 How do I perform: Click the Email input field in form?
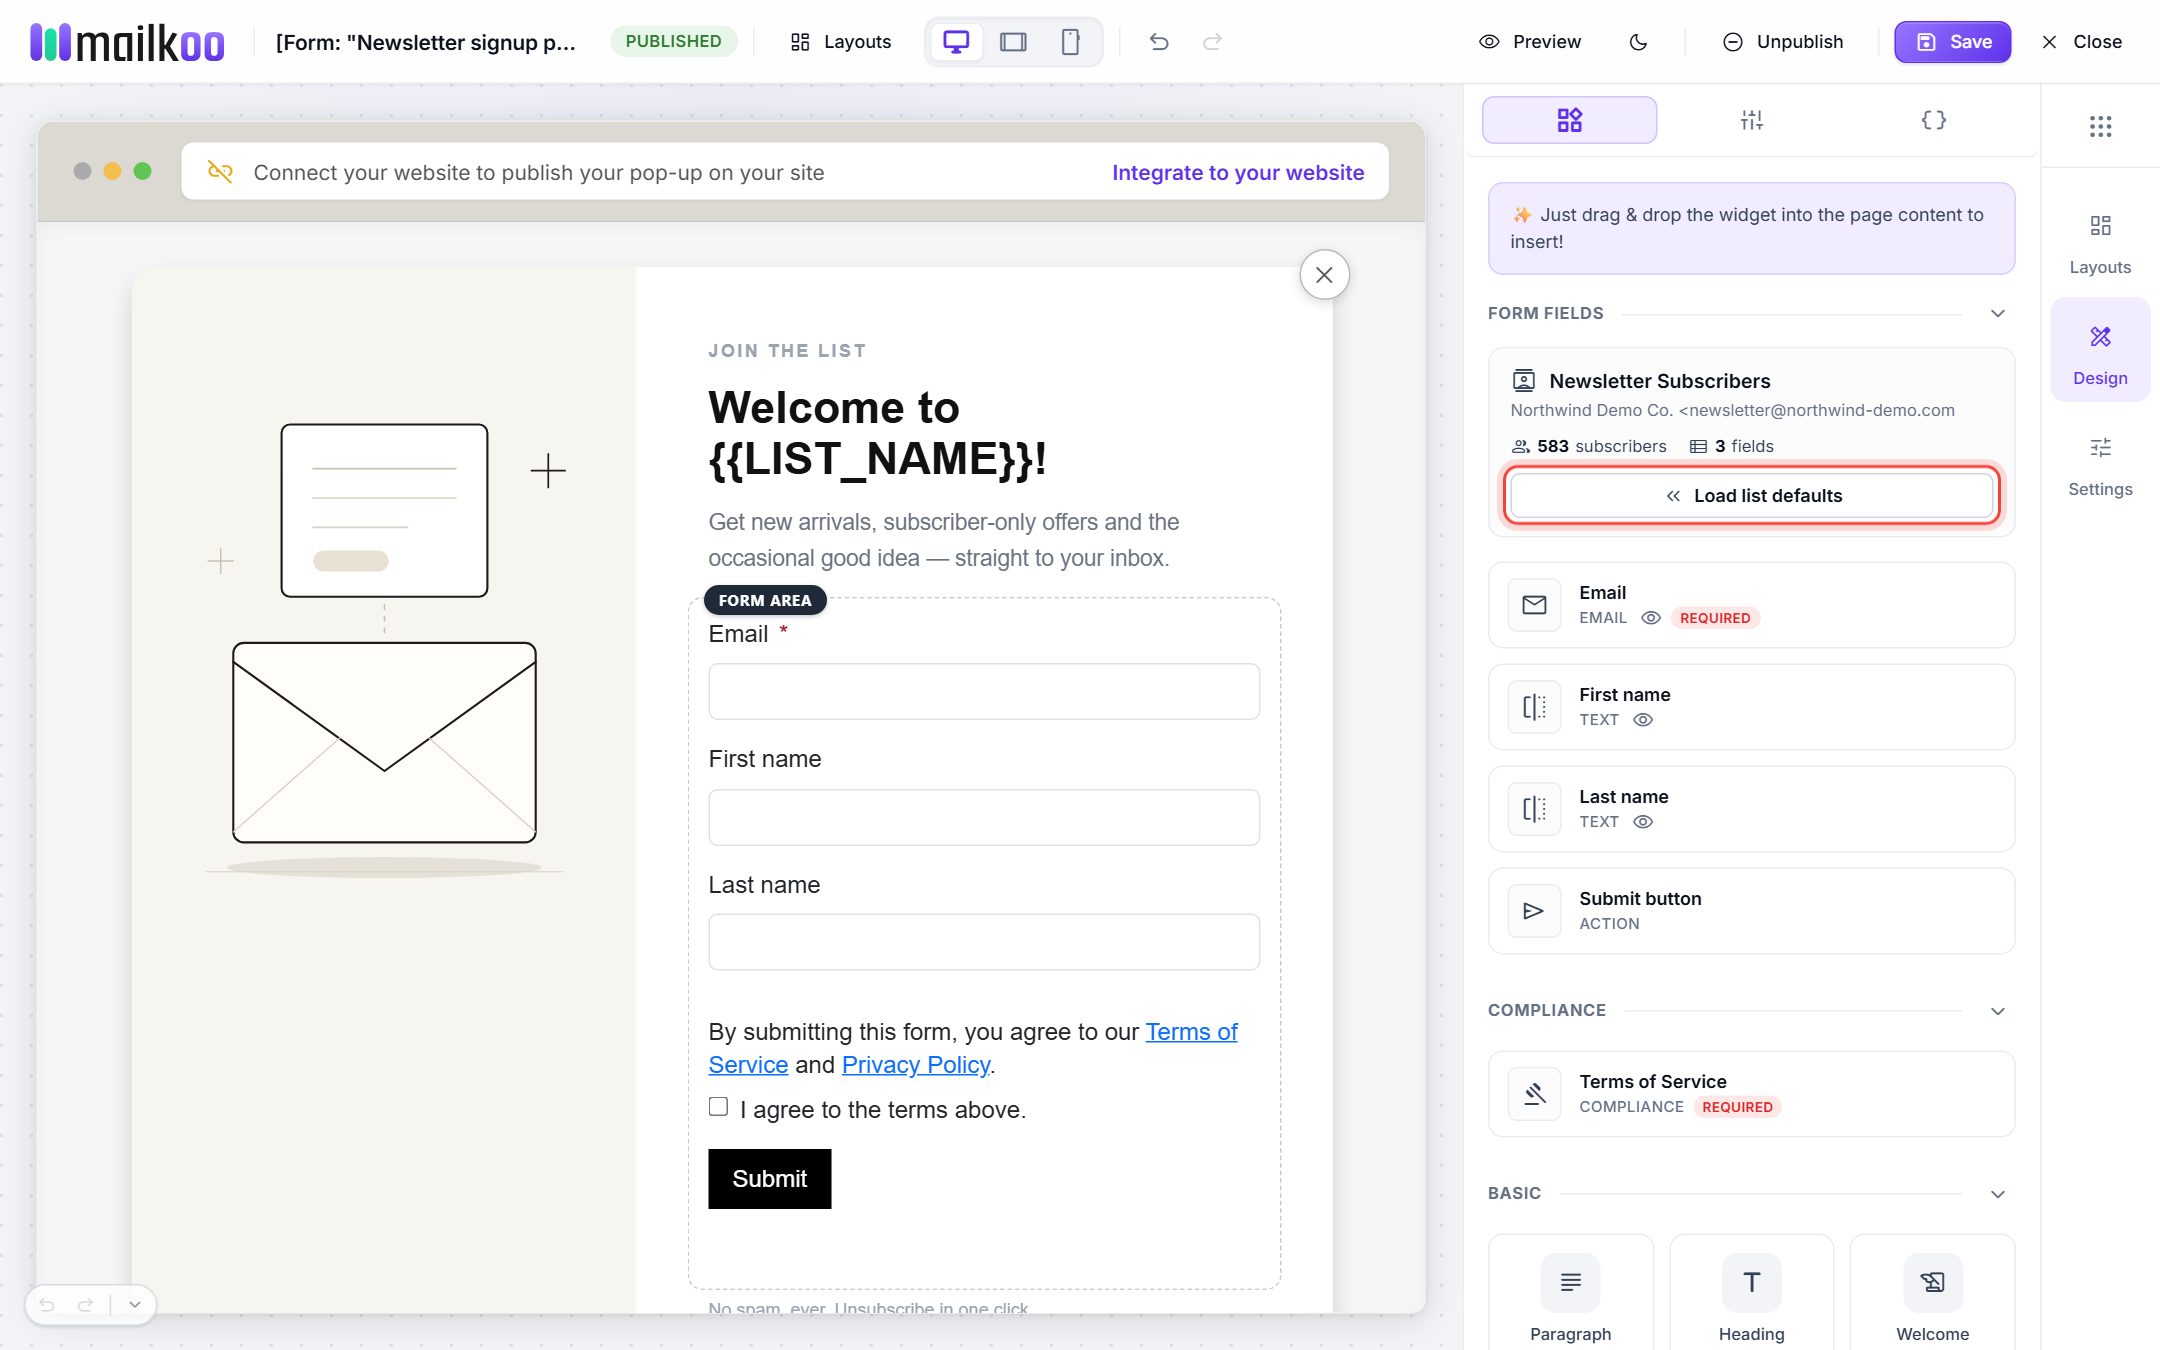(984, 692)
